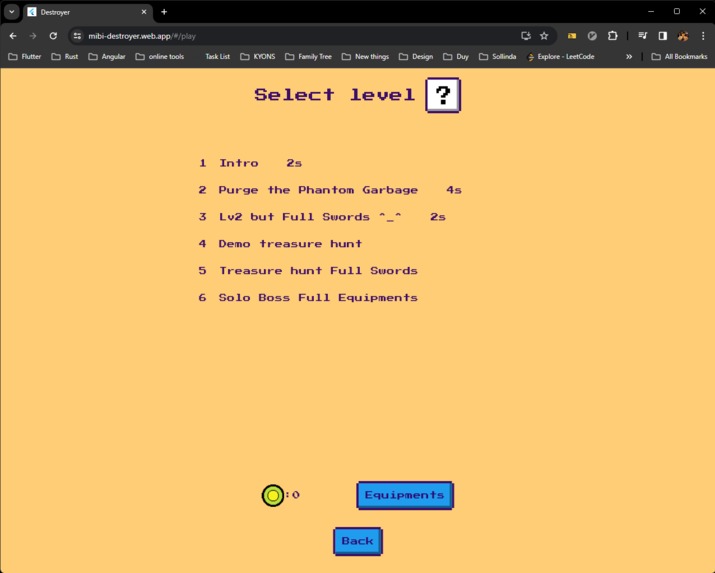Start level 4 Demo treasure hunt
Viewport: 715px width, 573px height.
coord(280,244)
